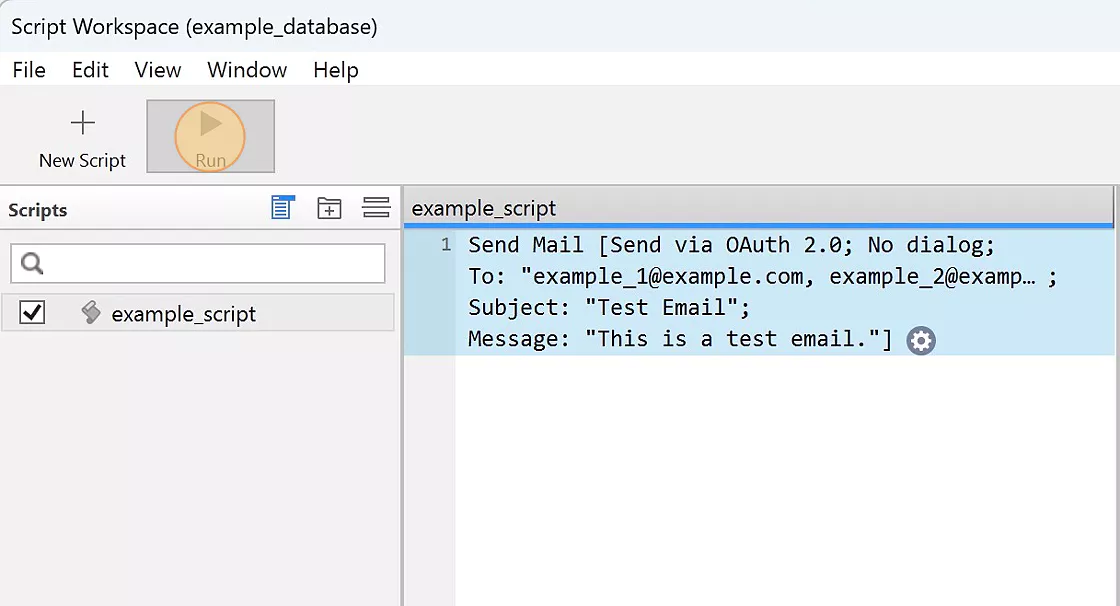The height and width of the screenshot is (606, 1120).
Task: Open the View menu
Action: pos(158,70)
